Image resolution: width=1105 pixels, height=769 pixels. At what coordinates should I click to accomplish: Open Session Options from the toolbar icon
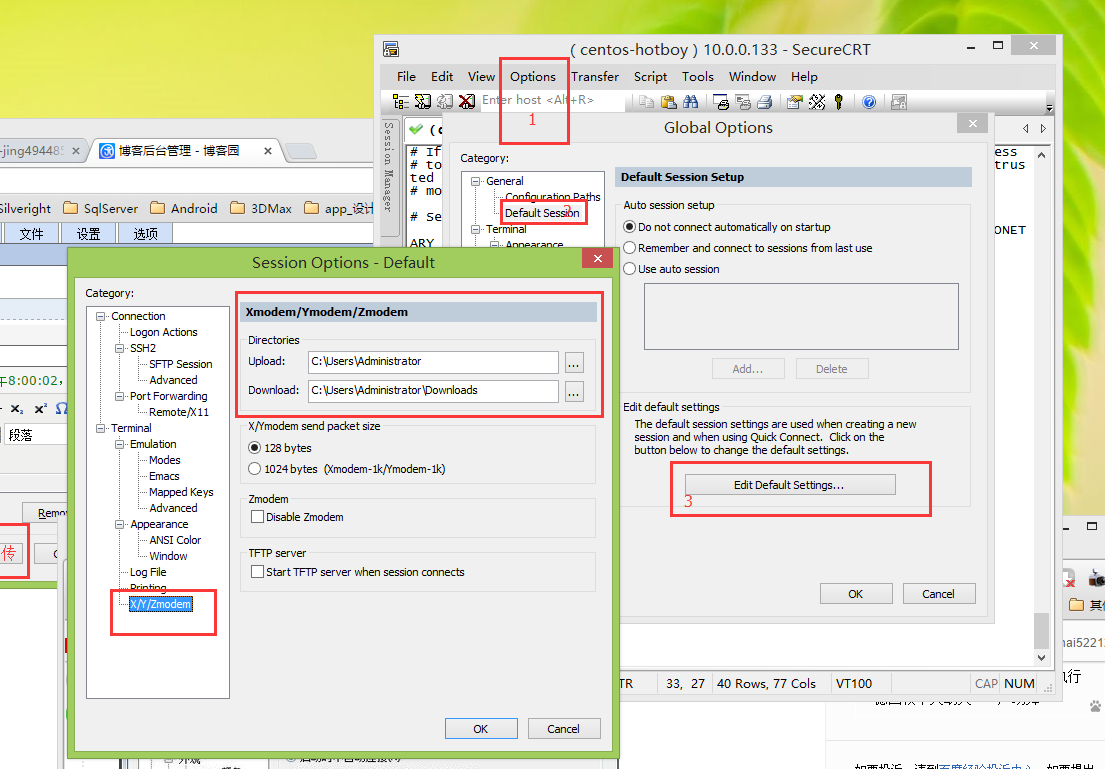794,101
